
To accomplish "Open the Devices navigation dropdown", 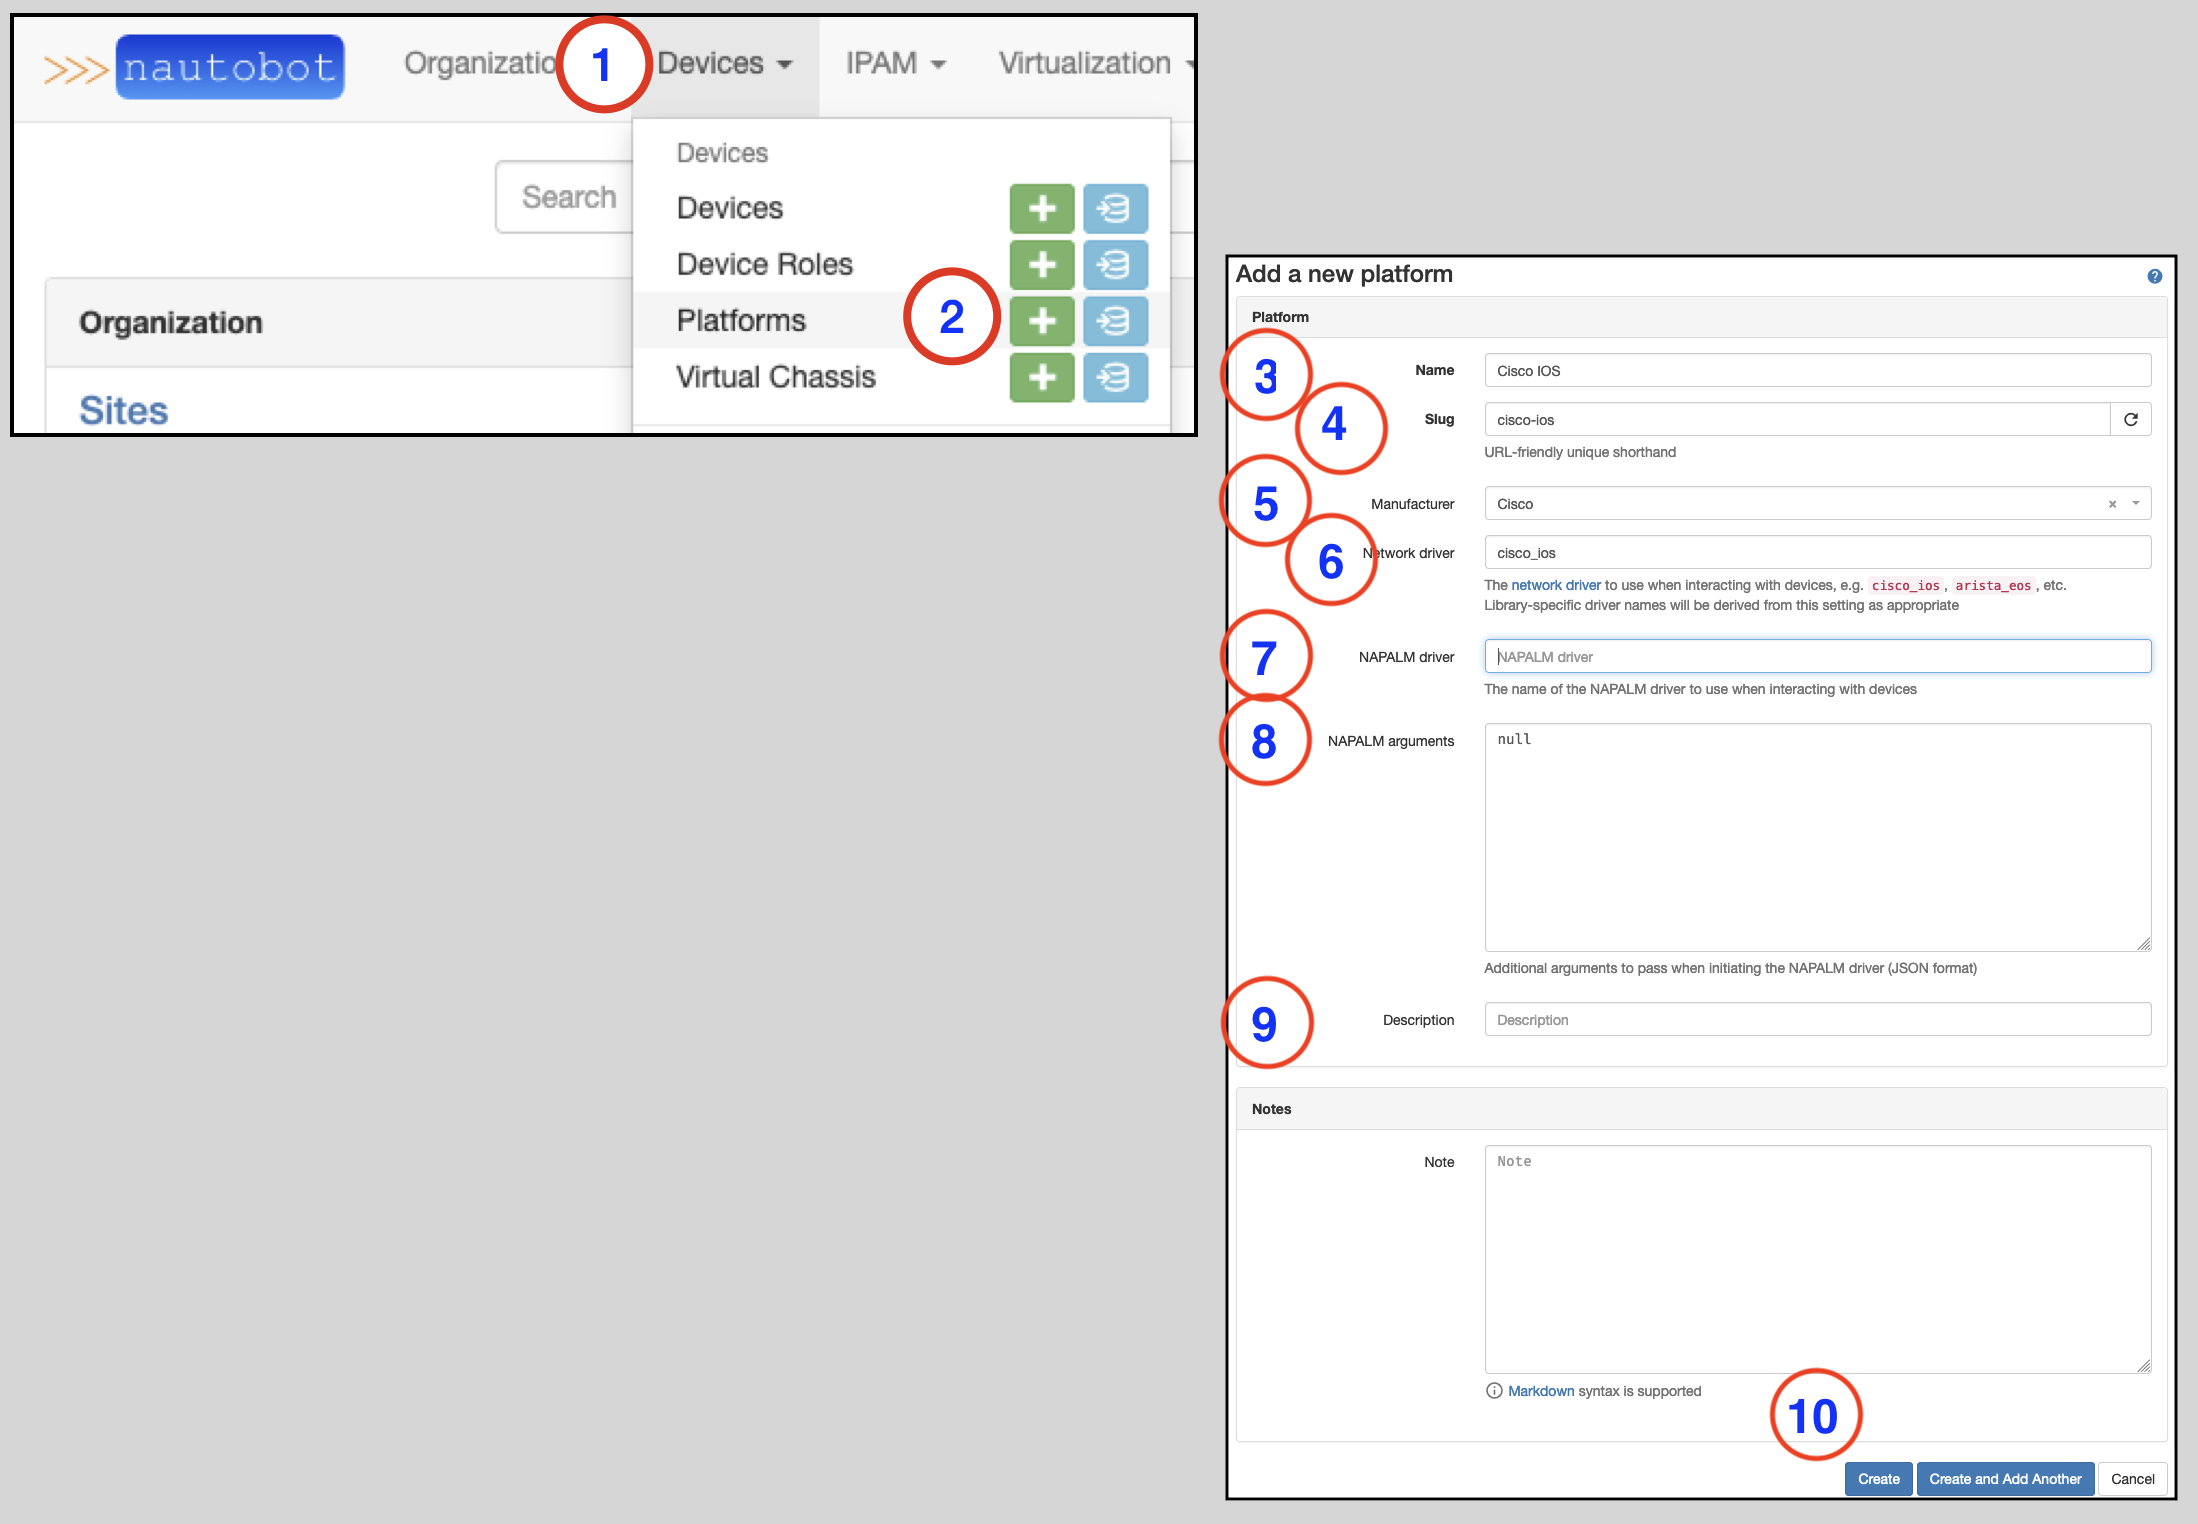I will 724,64.
